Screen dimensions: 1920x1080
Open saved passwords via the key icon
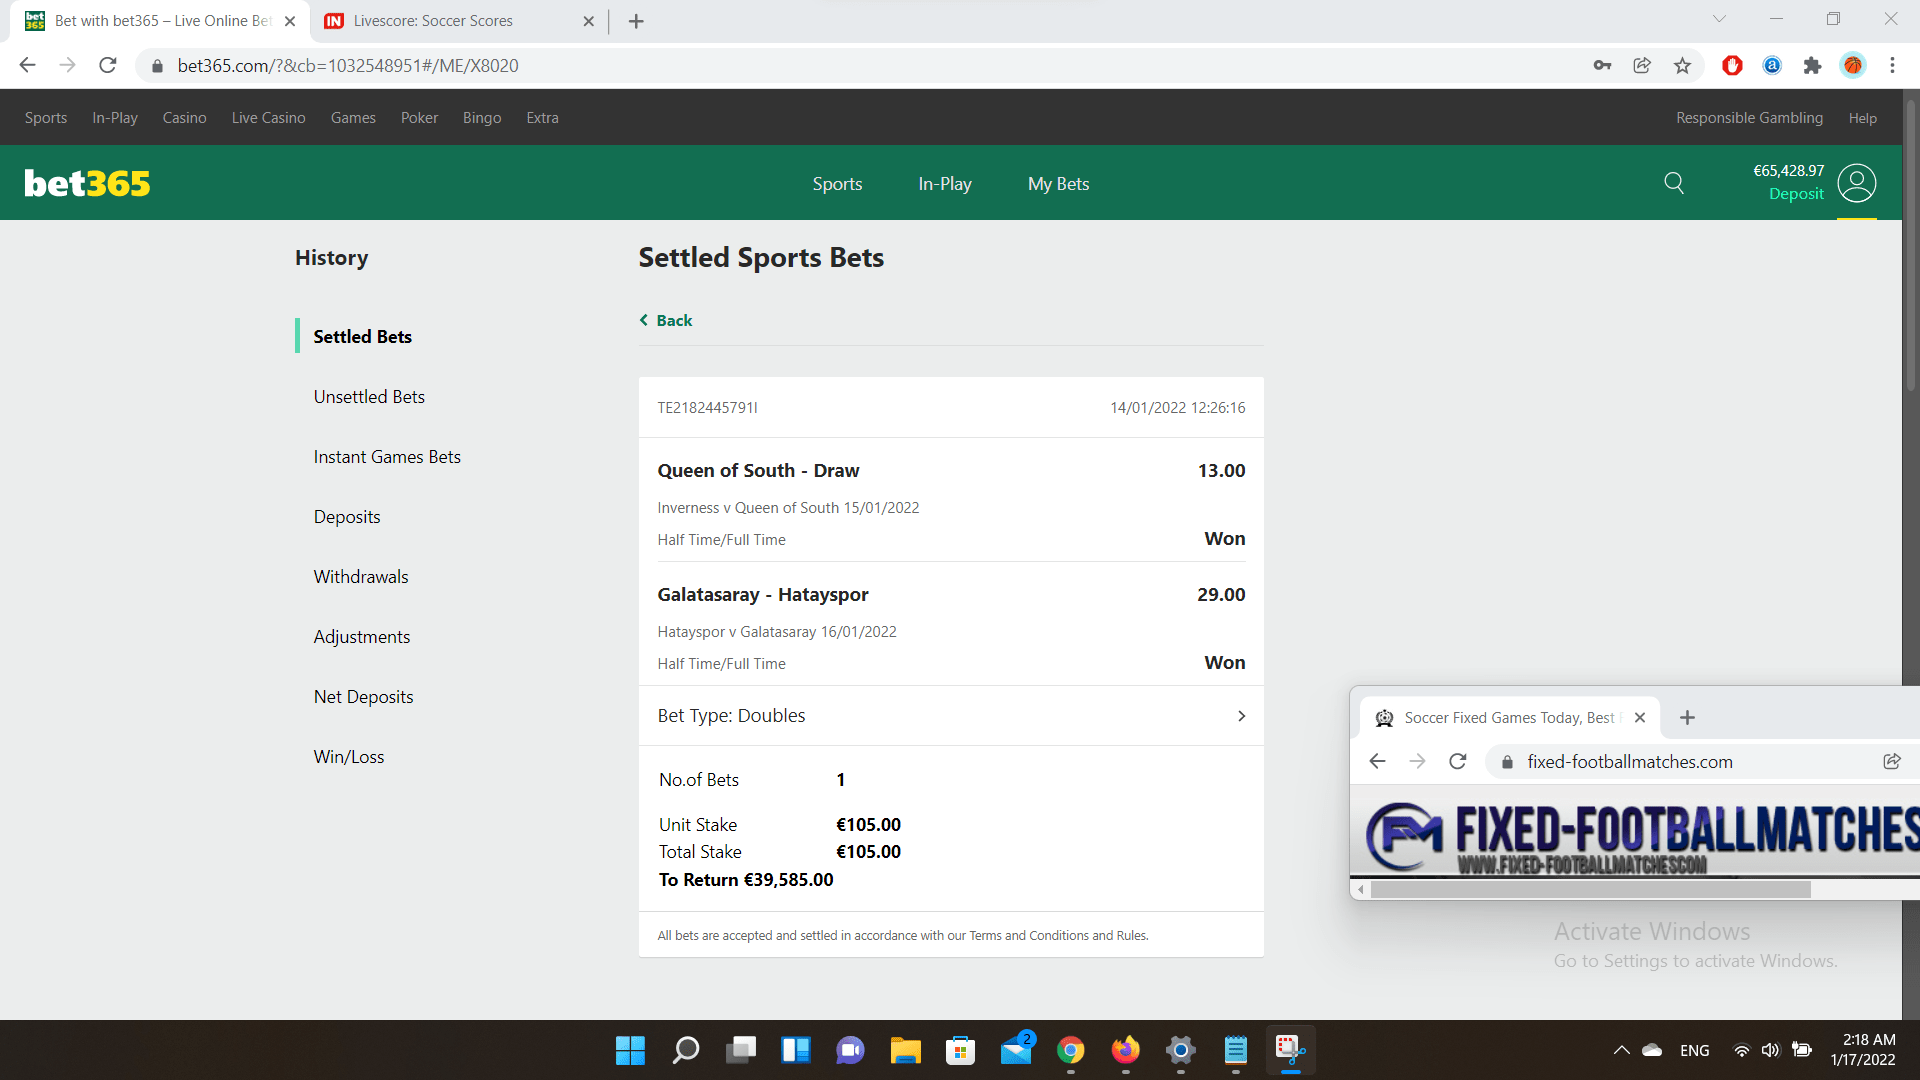pos(1601,65)
